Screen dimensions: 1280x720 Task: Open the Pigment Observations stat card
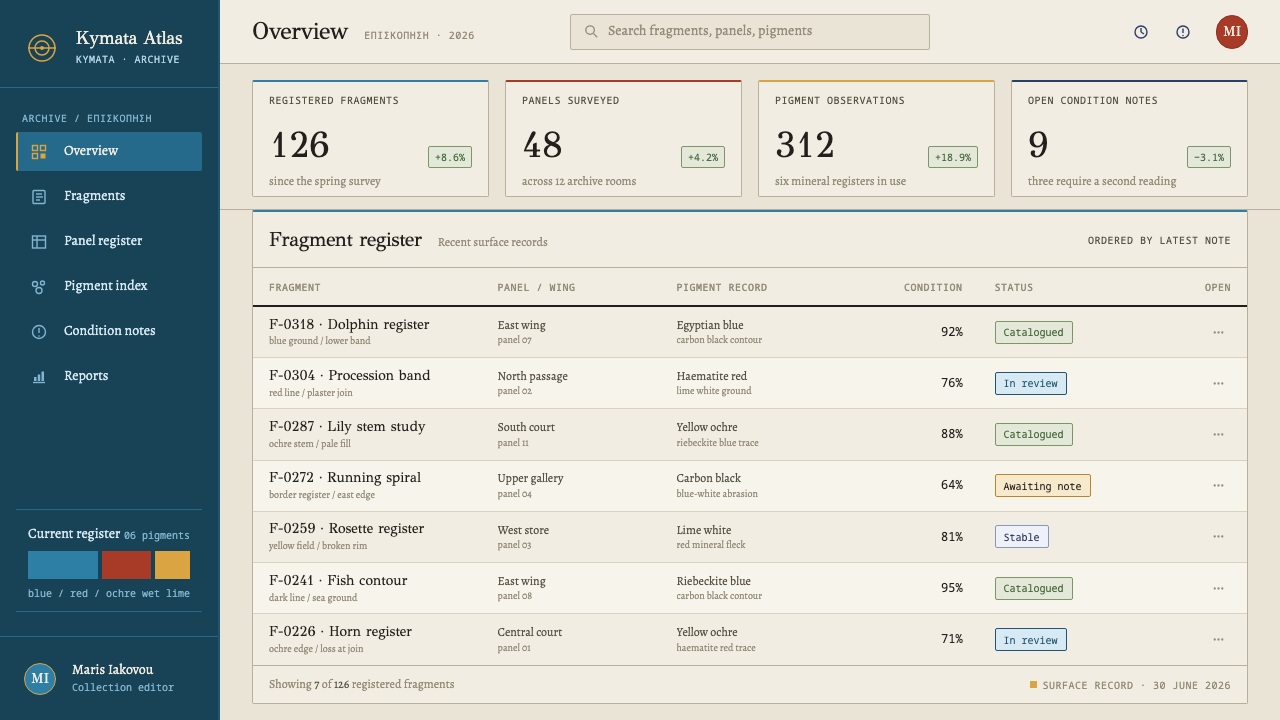point(876,138)
